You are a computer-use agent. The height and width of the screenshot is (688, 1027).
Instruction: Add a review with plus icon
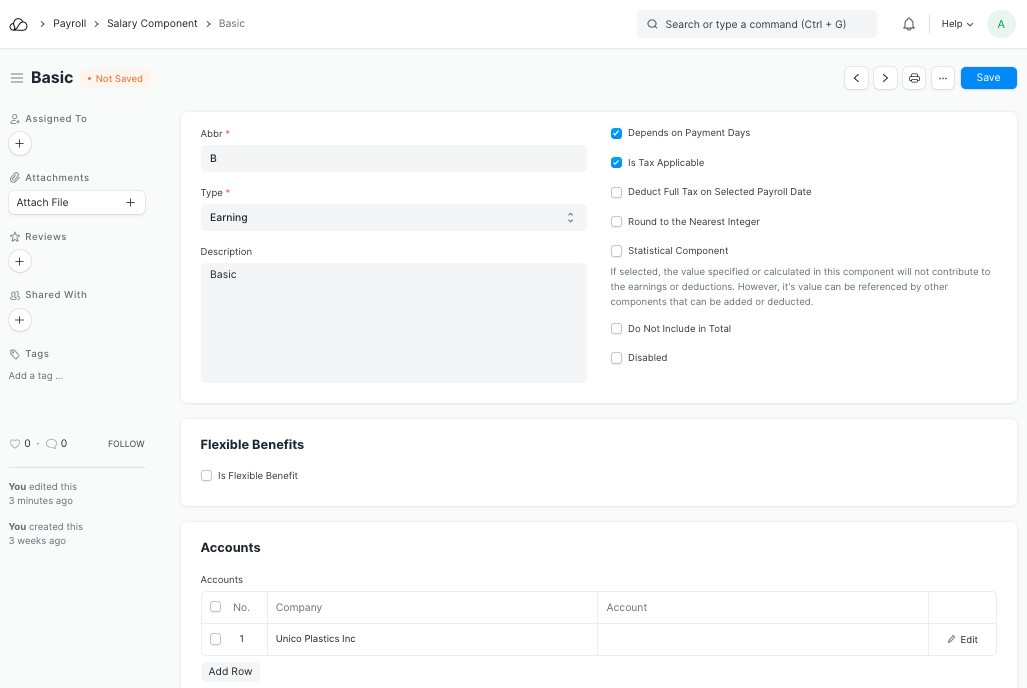pos(20,262)
